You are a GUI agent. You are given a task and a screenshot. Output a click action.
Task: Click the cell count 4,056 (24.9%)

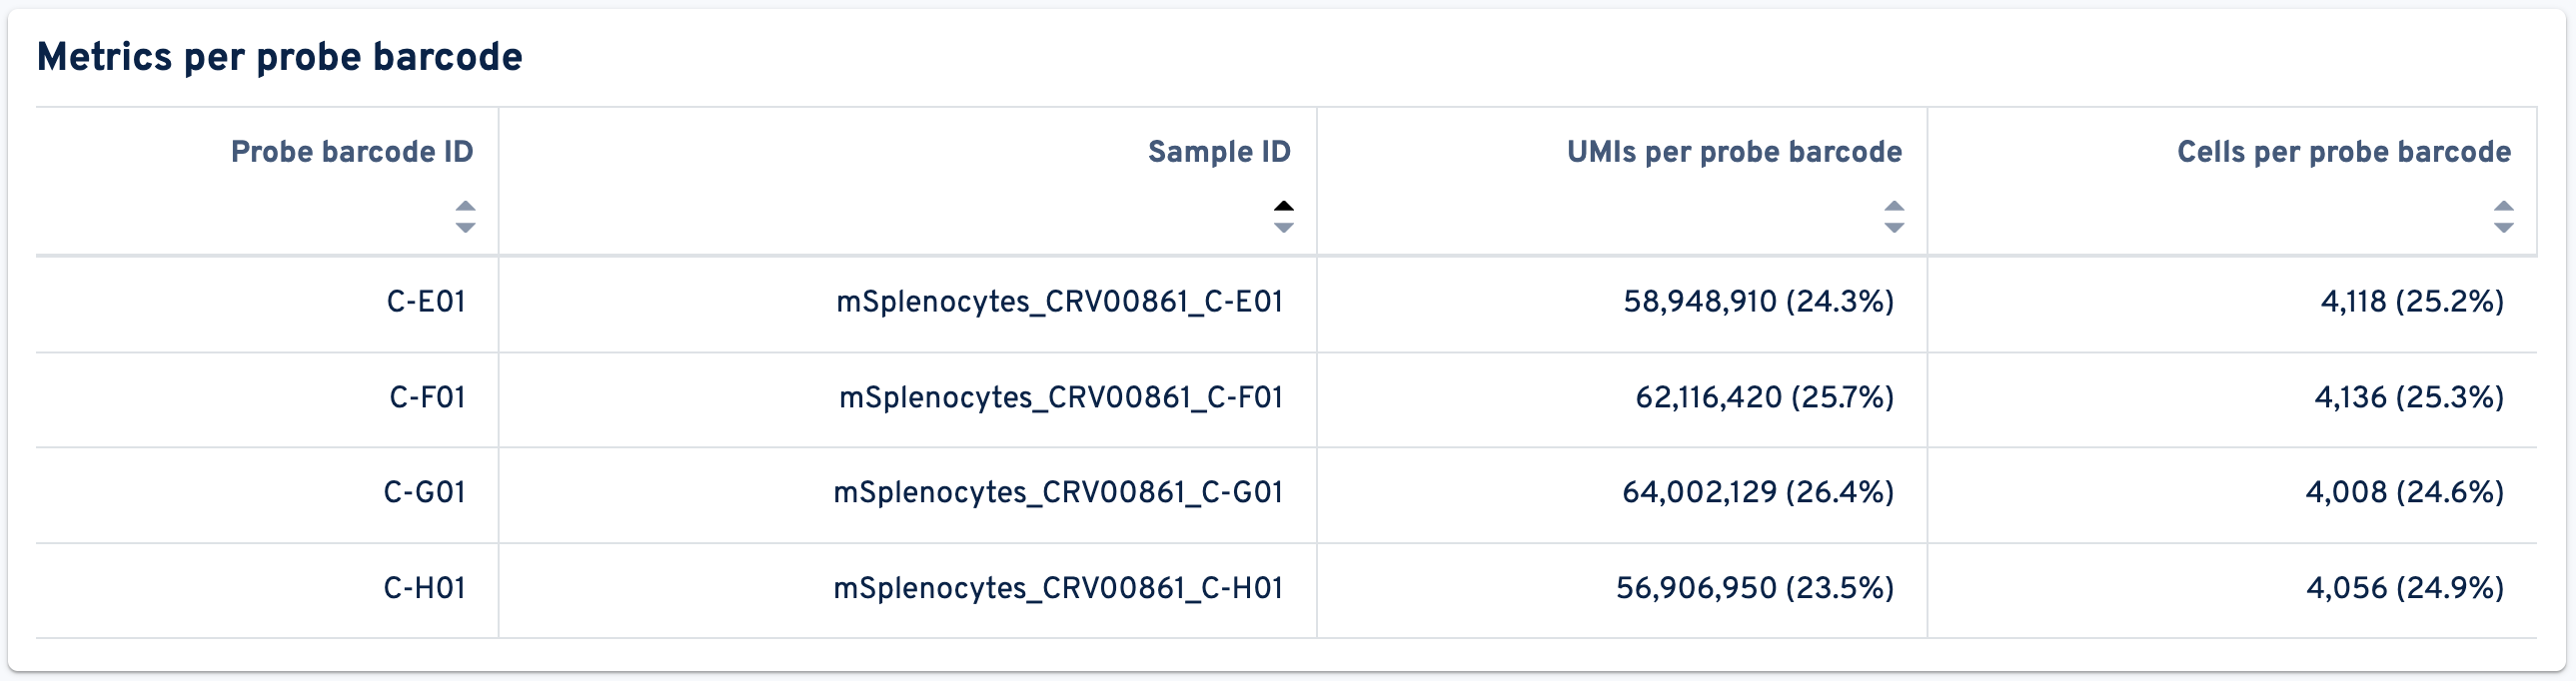point(2405,588)
